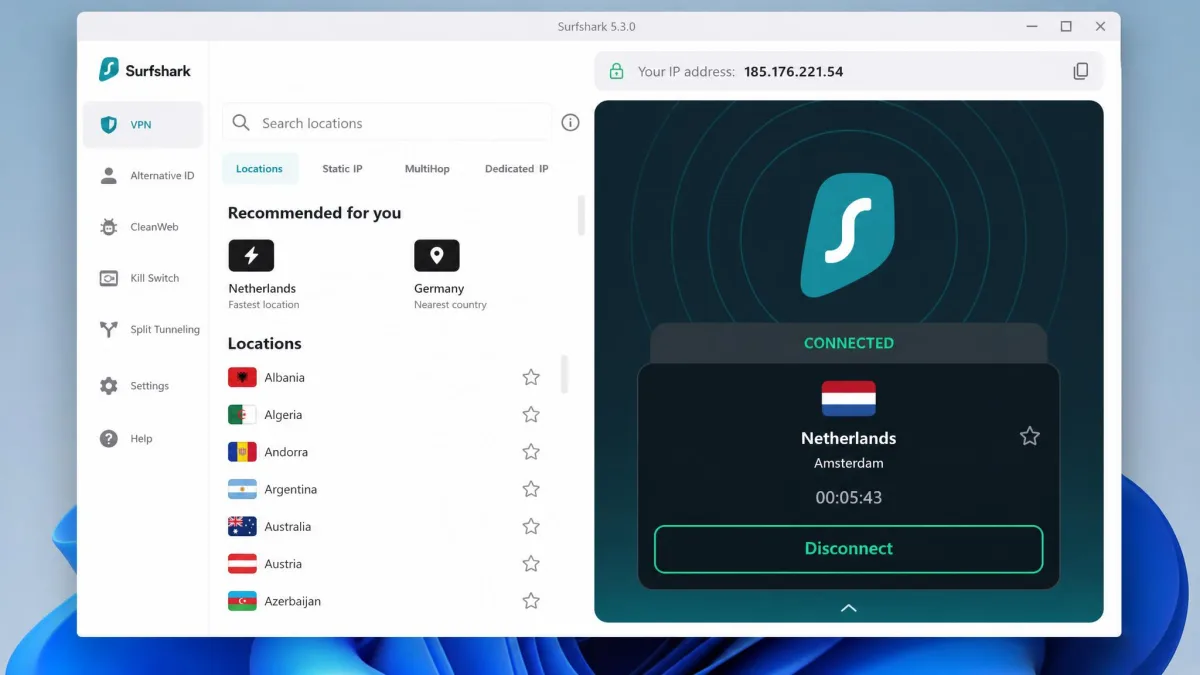Image resolution: width=1200 pixels, height=675 pixels.
Task: Click the Andorra flag icon
Action: [x=242, y=452]
